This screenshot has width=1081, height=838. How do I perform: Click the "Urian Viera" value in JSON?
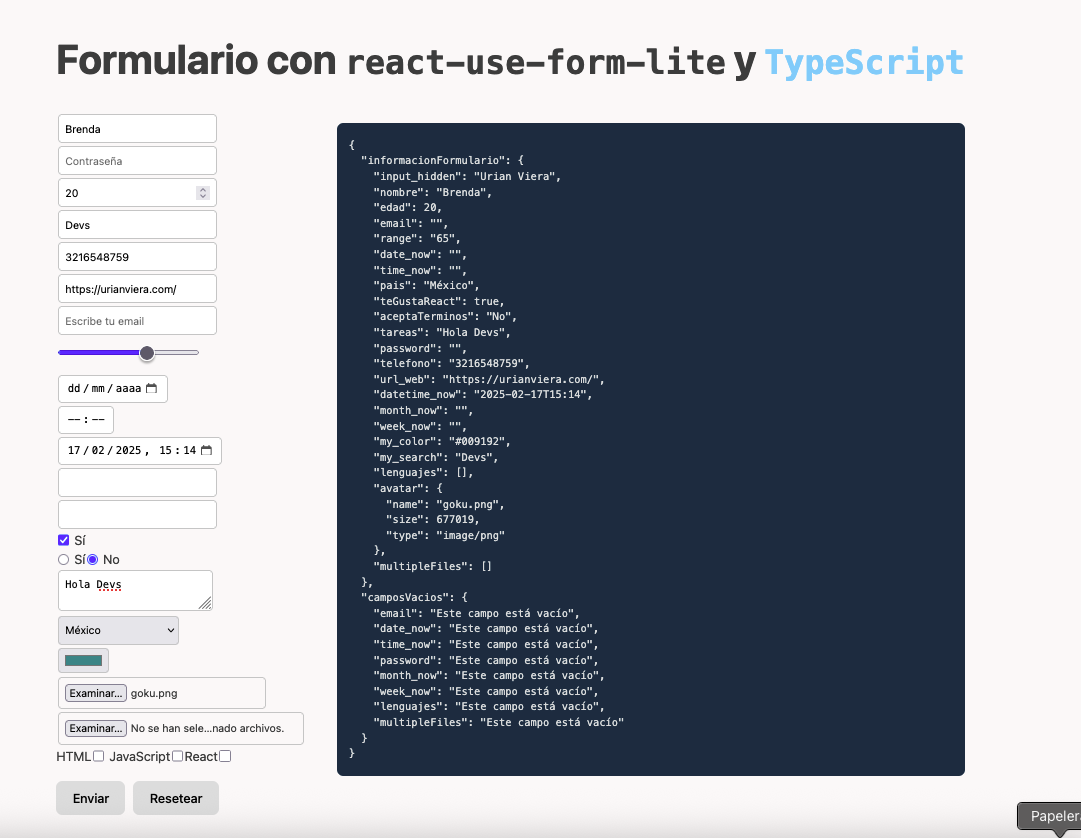coord(514,176)
